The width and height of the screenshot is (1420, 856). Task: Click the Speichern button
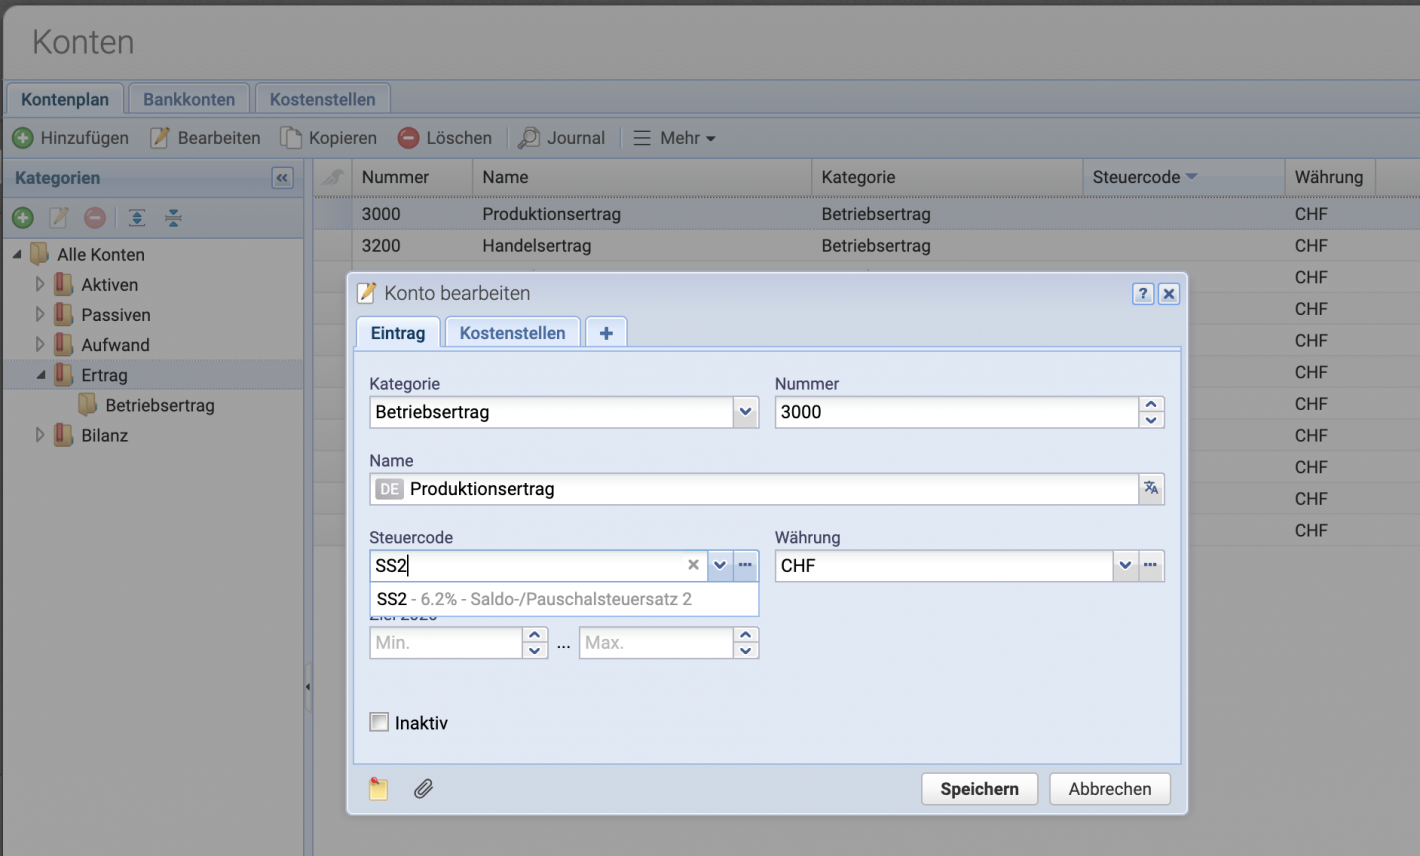click(979, 788)
